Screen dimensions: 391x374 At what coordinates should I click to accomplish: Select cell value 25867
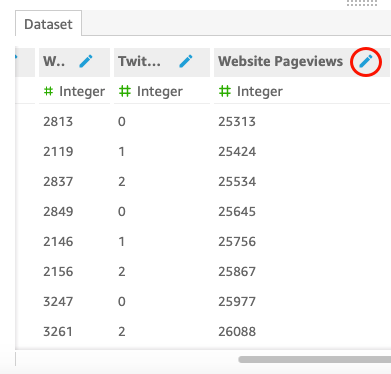pyautogui.click(x=237, y=272)
